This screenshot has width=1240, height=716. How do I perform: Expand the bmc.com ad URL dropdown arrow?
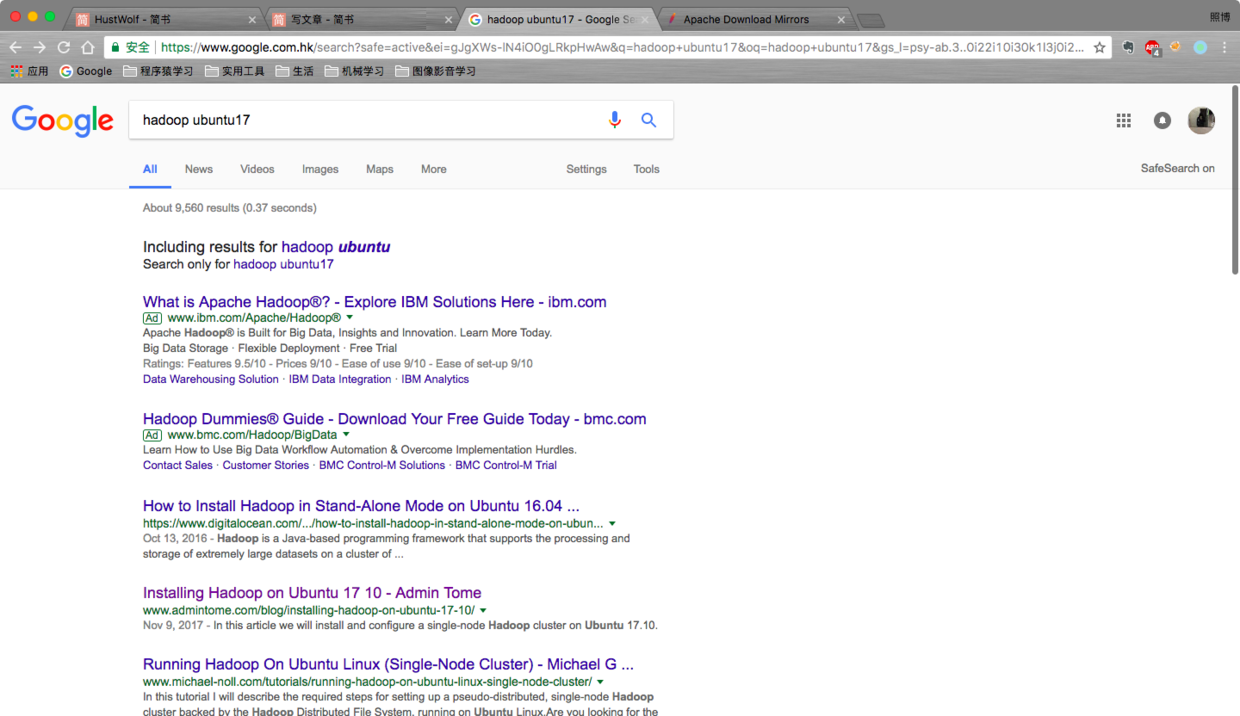(346, 435)
